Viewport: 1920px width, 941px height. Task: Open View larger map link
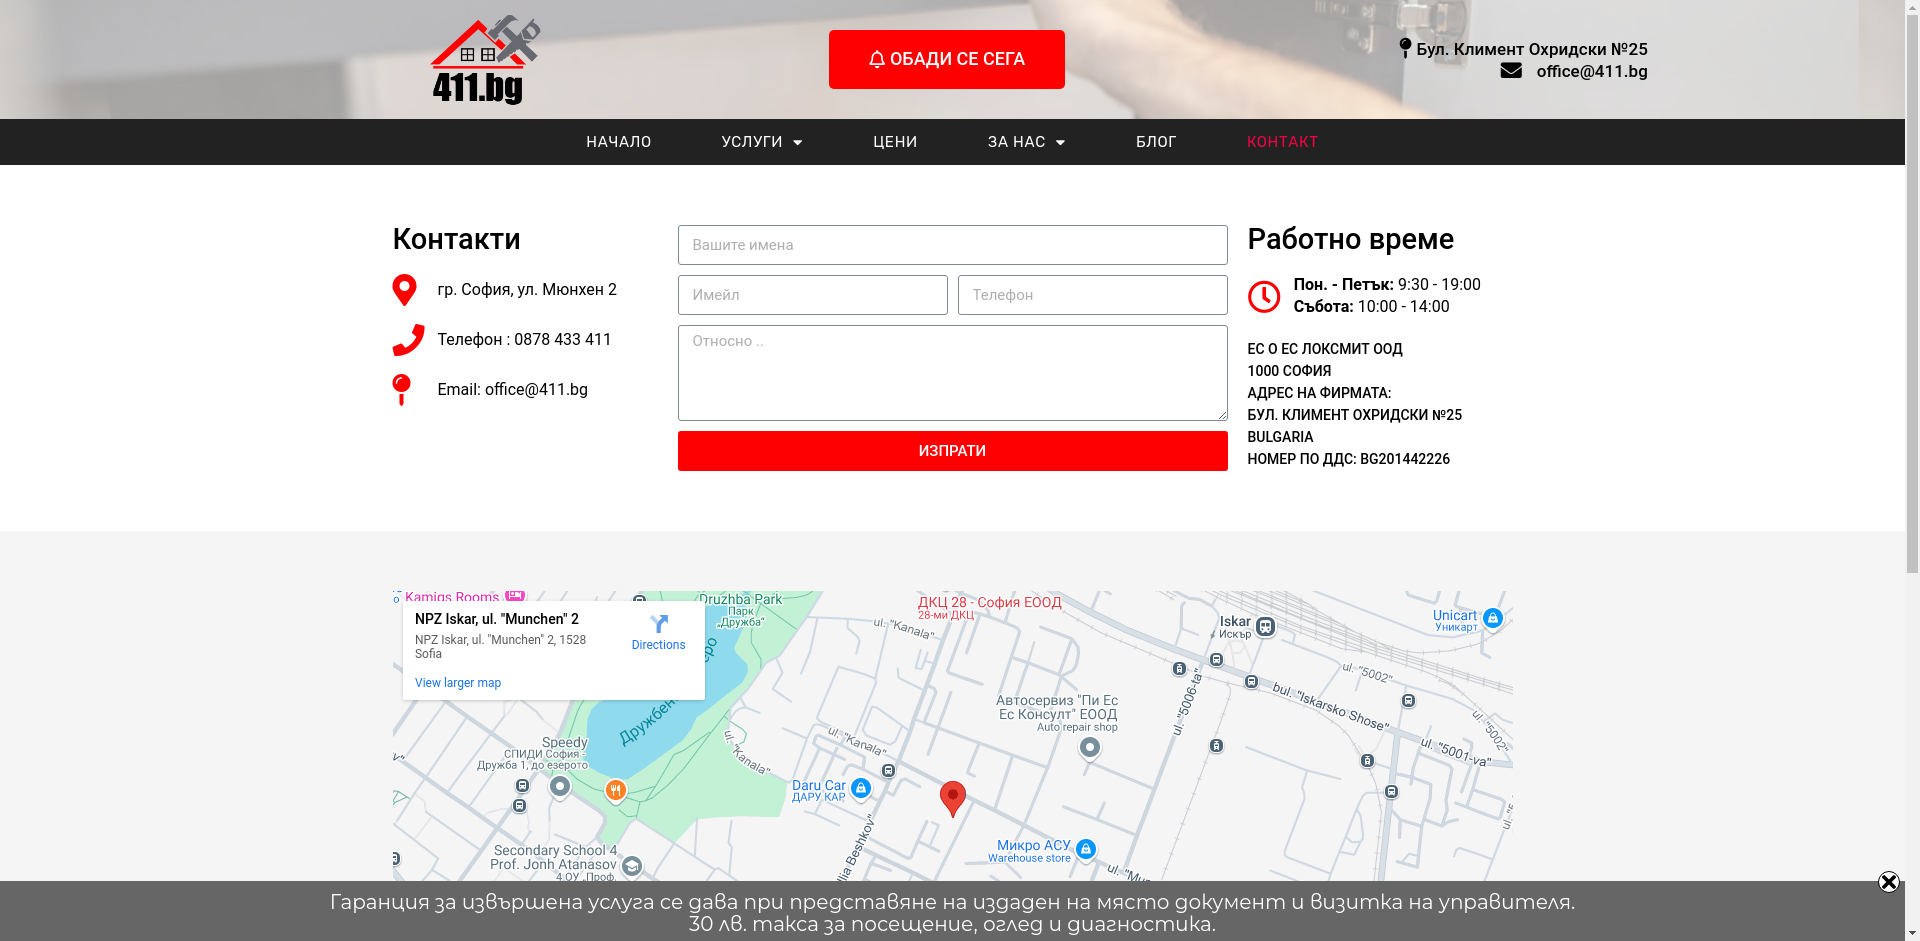click(458, 683)
